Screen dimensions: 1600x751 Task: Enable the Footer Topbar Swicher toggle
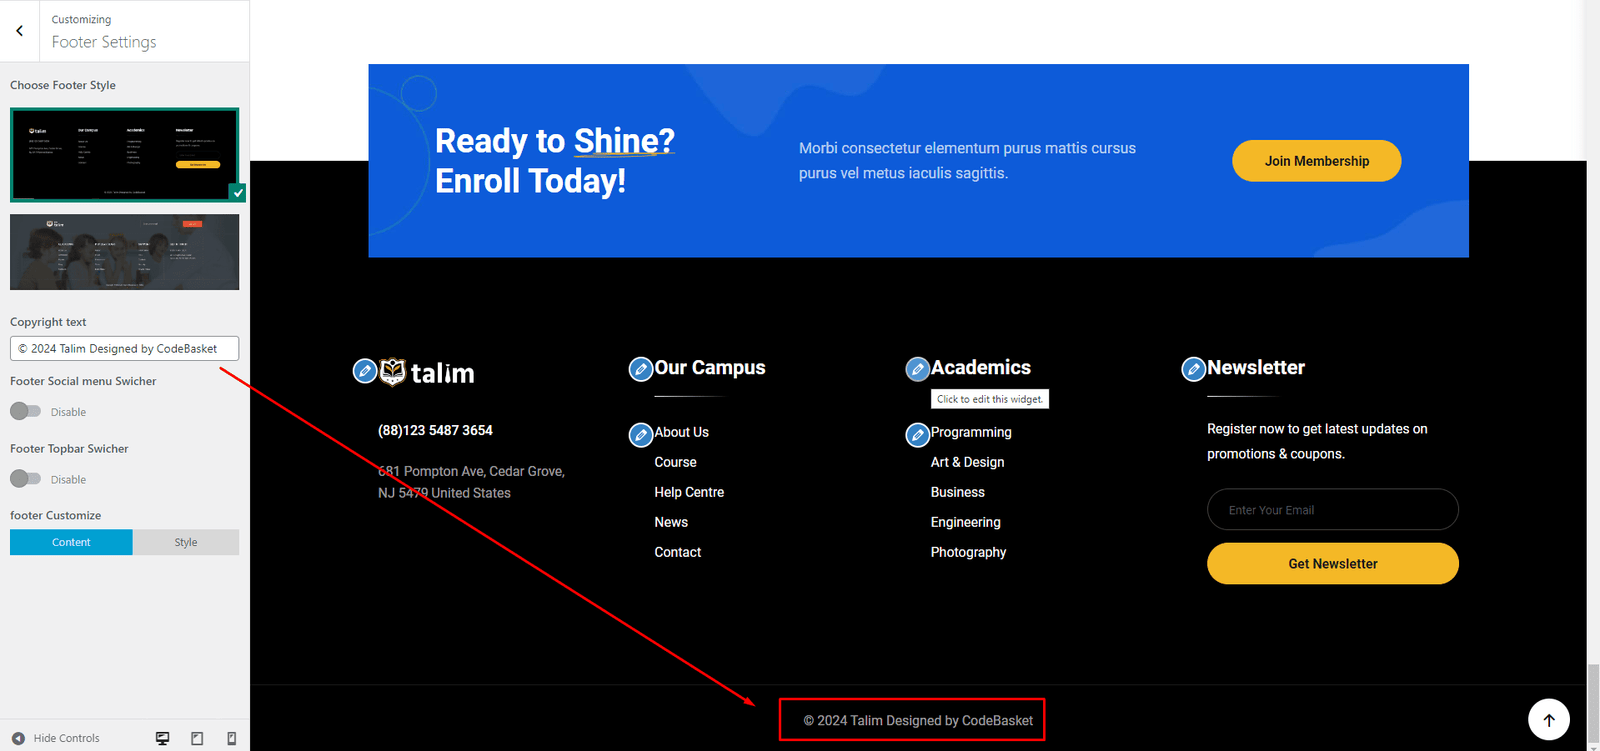click(26, 479)
